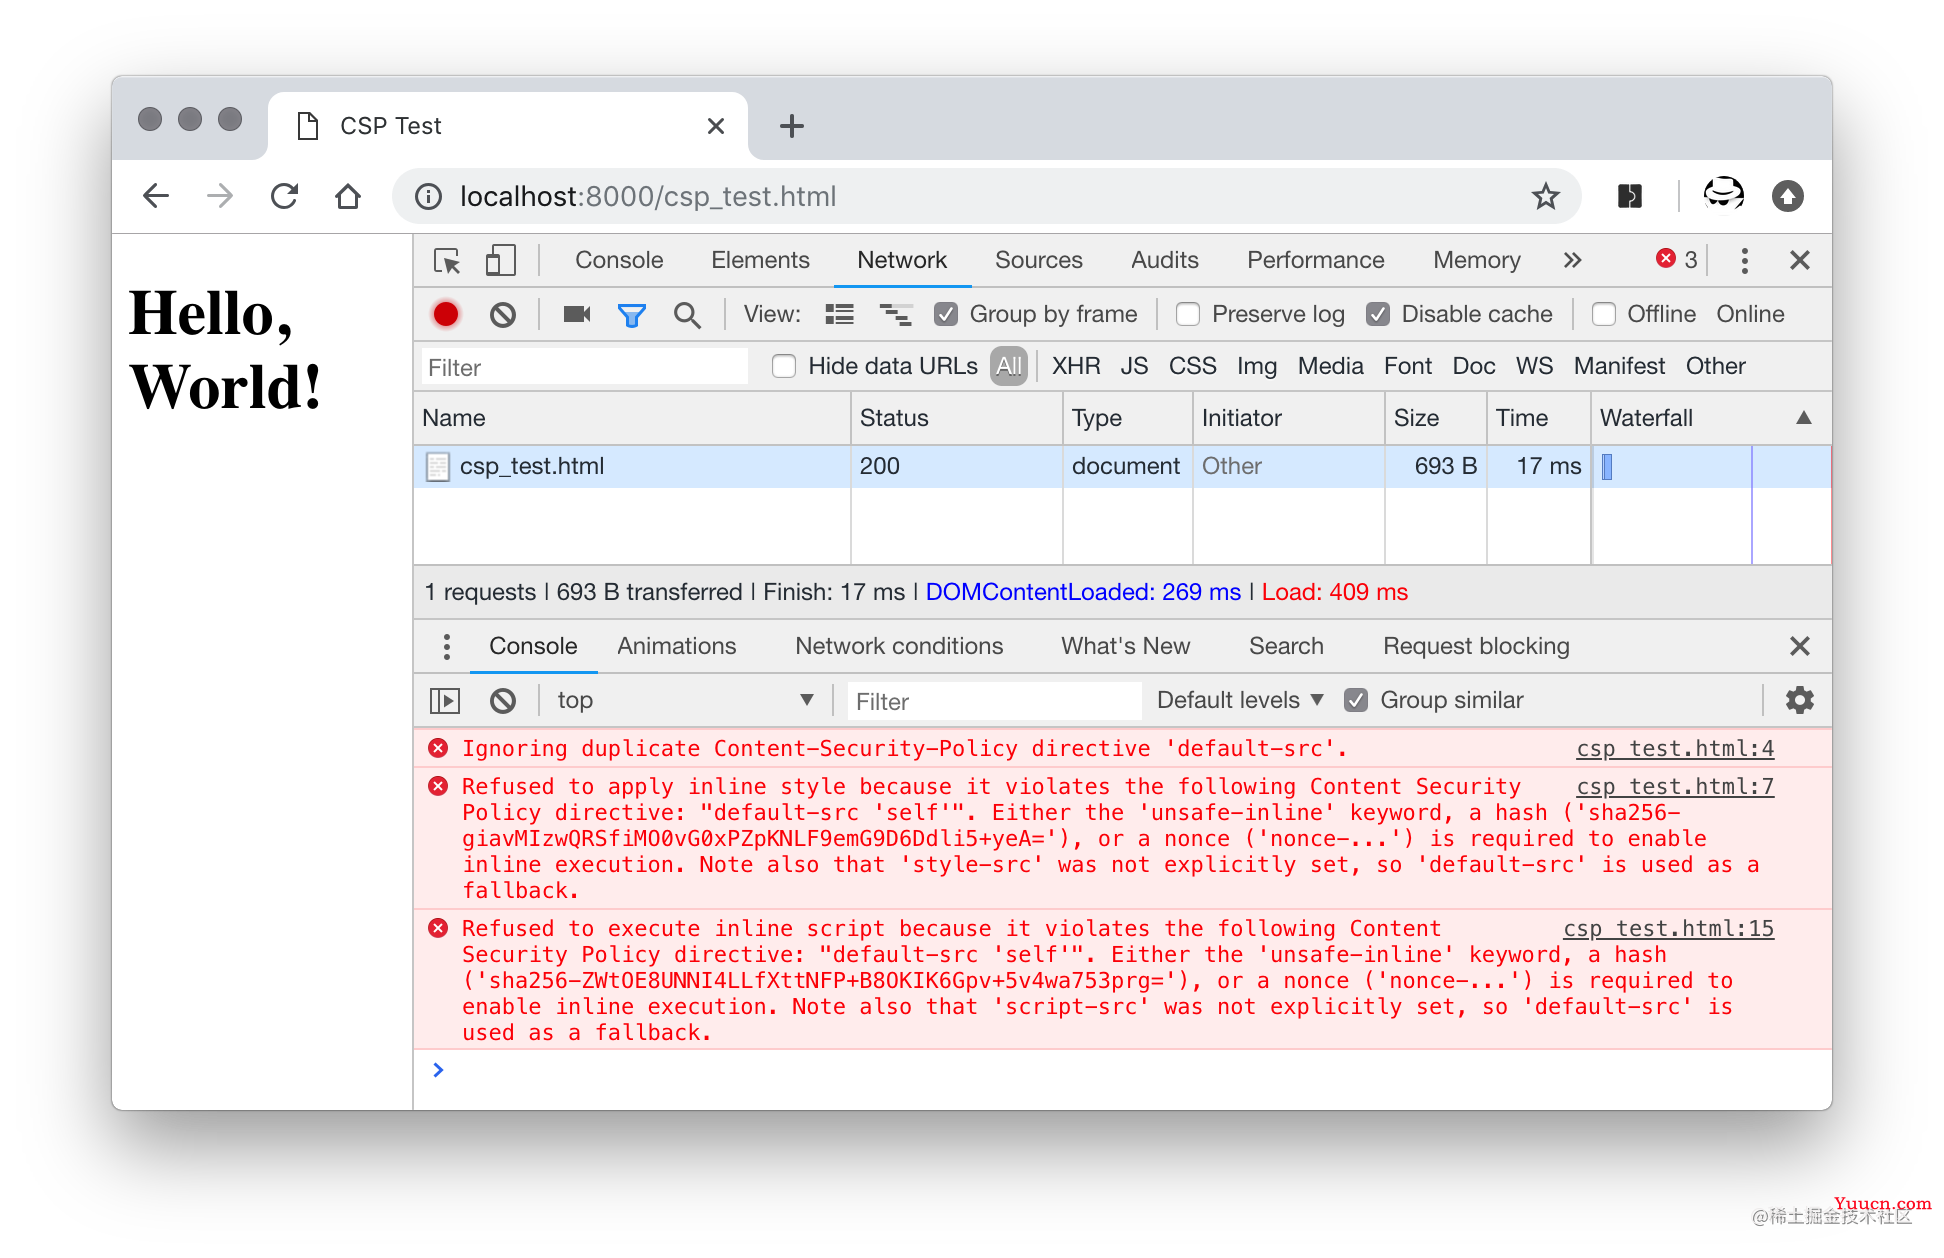This screenshot has height=1258, width=1944.
Task: Stop recording network log red button
Action: coord(446,315)
